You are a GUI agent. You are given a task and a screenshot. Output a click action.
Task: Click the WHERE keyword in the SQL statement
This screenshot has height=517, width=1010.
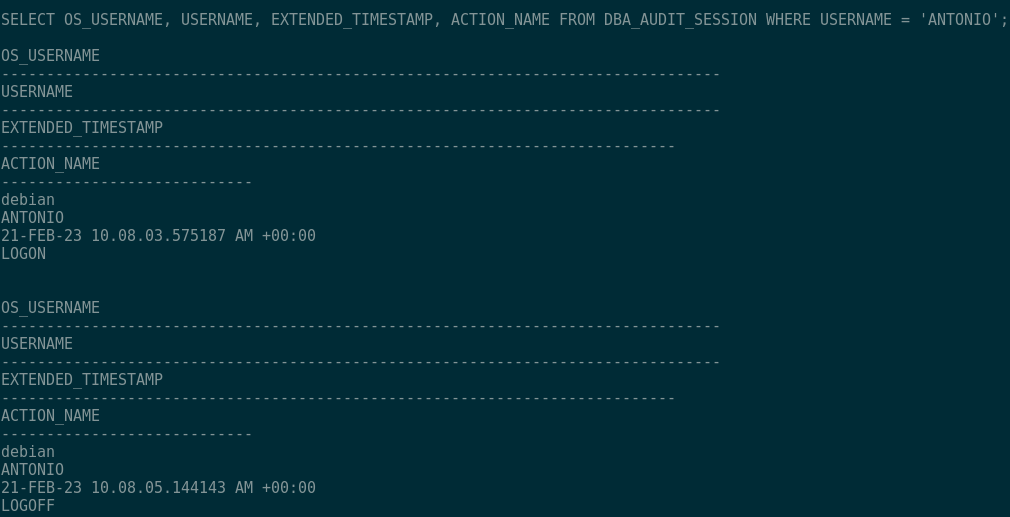788,19
